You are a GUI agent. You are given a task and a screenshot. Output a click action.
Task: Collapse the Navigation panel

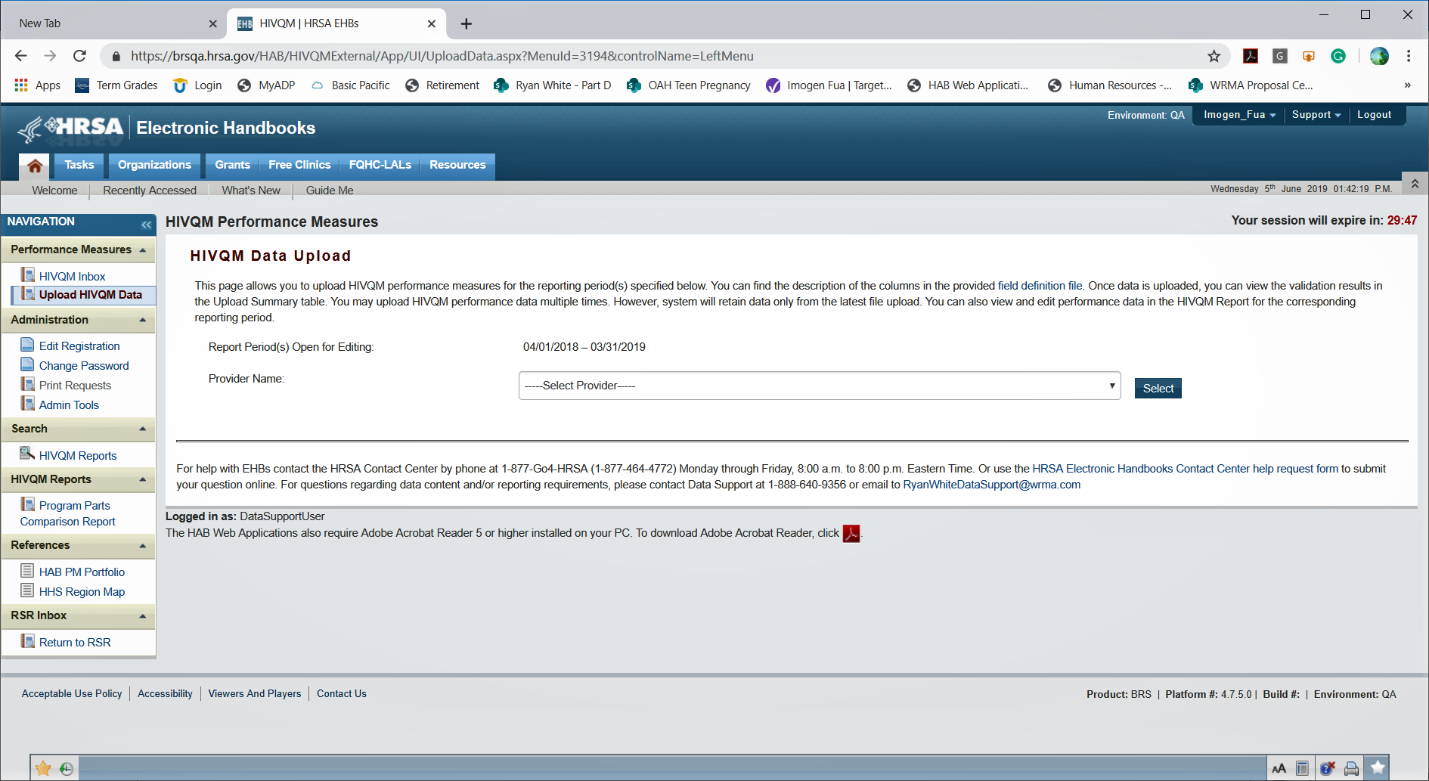[146, 224]
